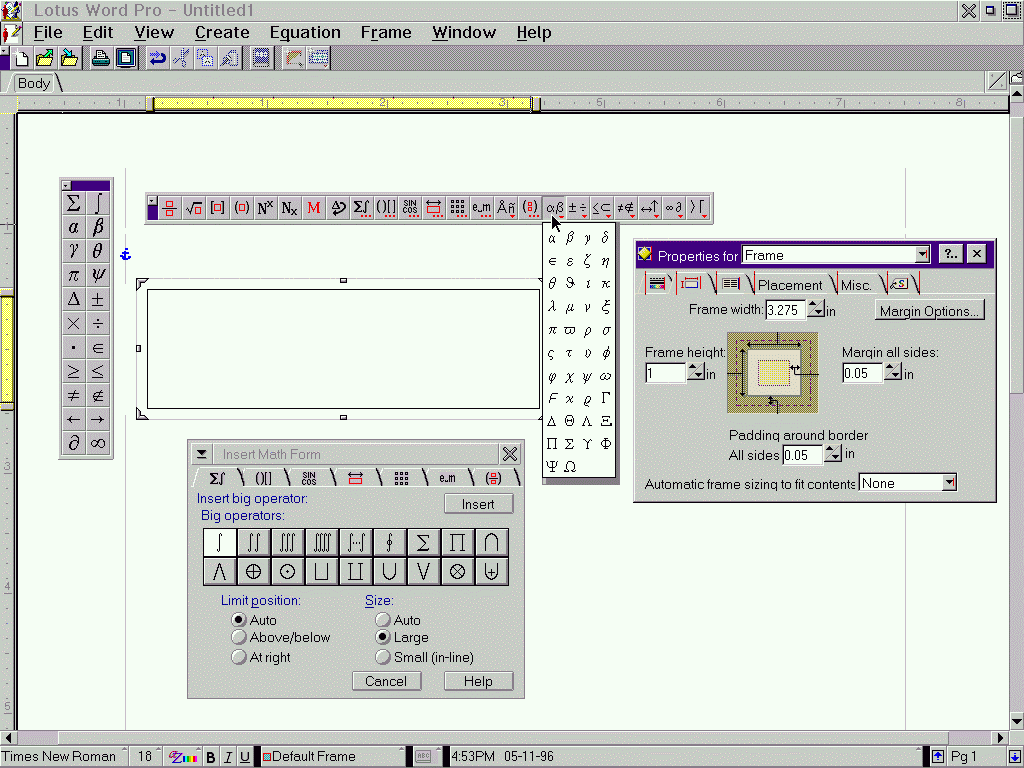
Task: Open the plus-minus operators dropdown in equation toolbar
Action: [577, 208]
